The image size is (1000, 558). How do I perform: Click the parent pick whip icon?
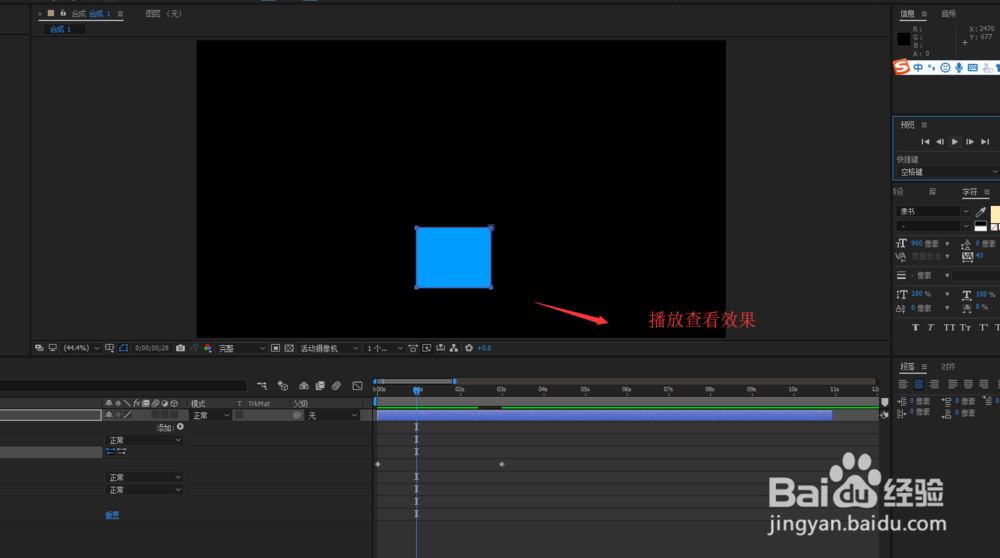(x=297, y=415)
